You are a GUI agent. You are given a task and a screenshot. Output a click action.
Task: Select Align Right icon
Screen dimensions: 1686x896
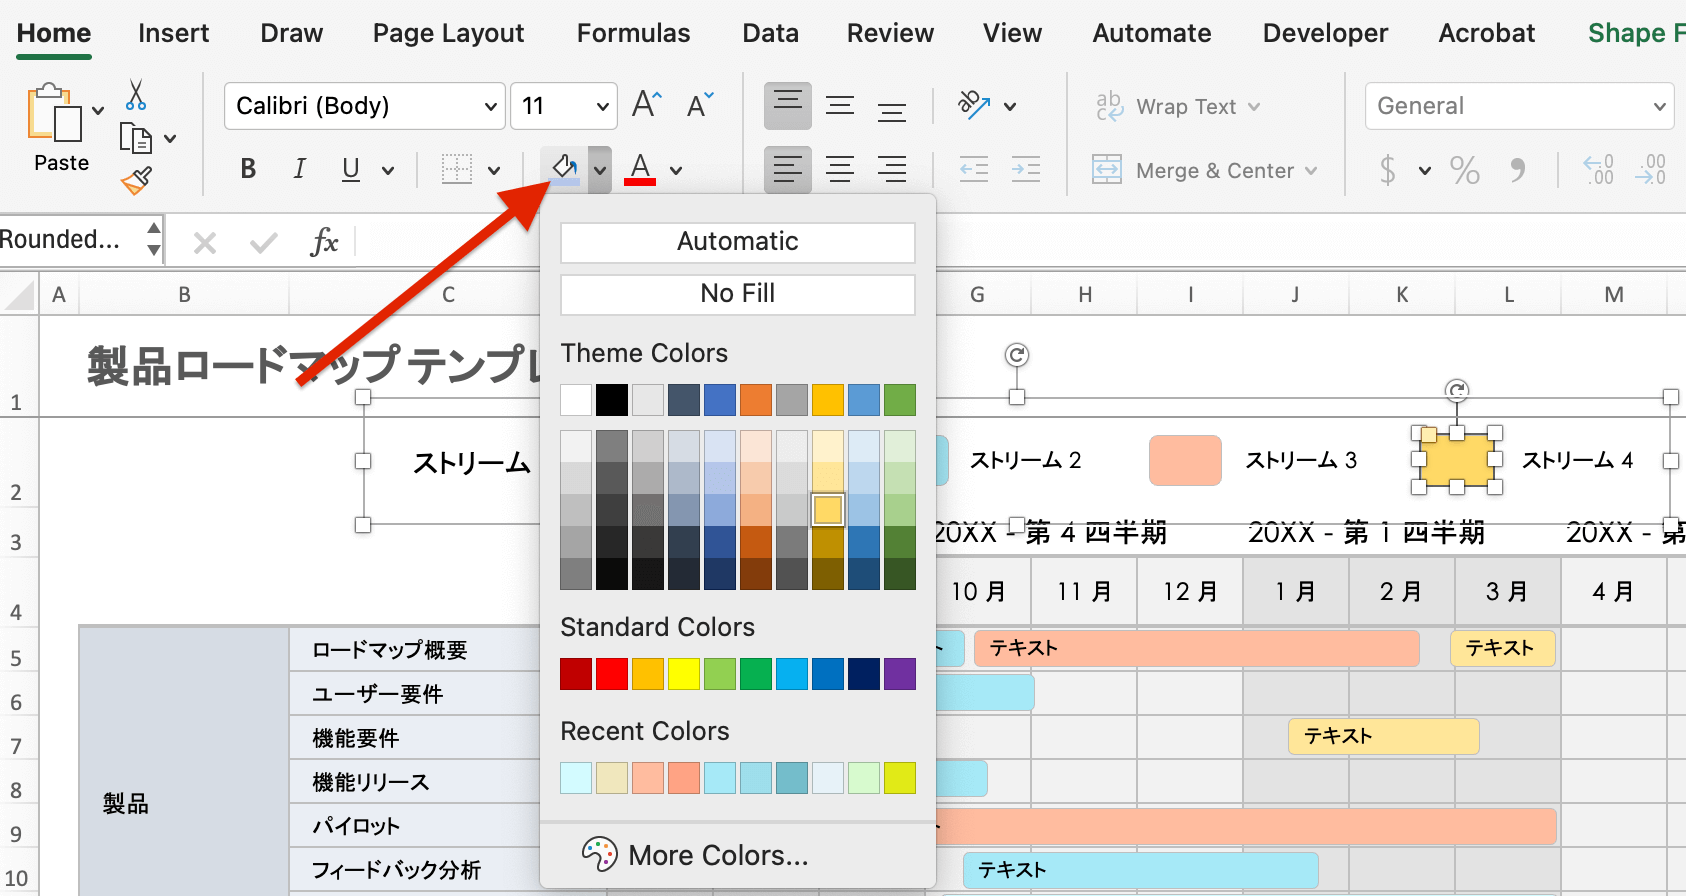(892, 169)
